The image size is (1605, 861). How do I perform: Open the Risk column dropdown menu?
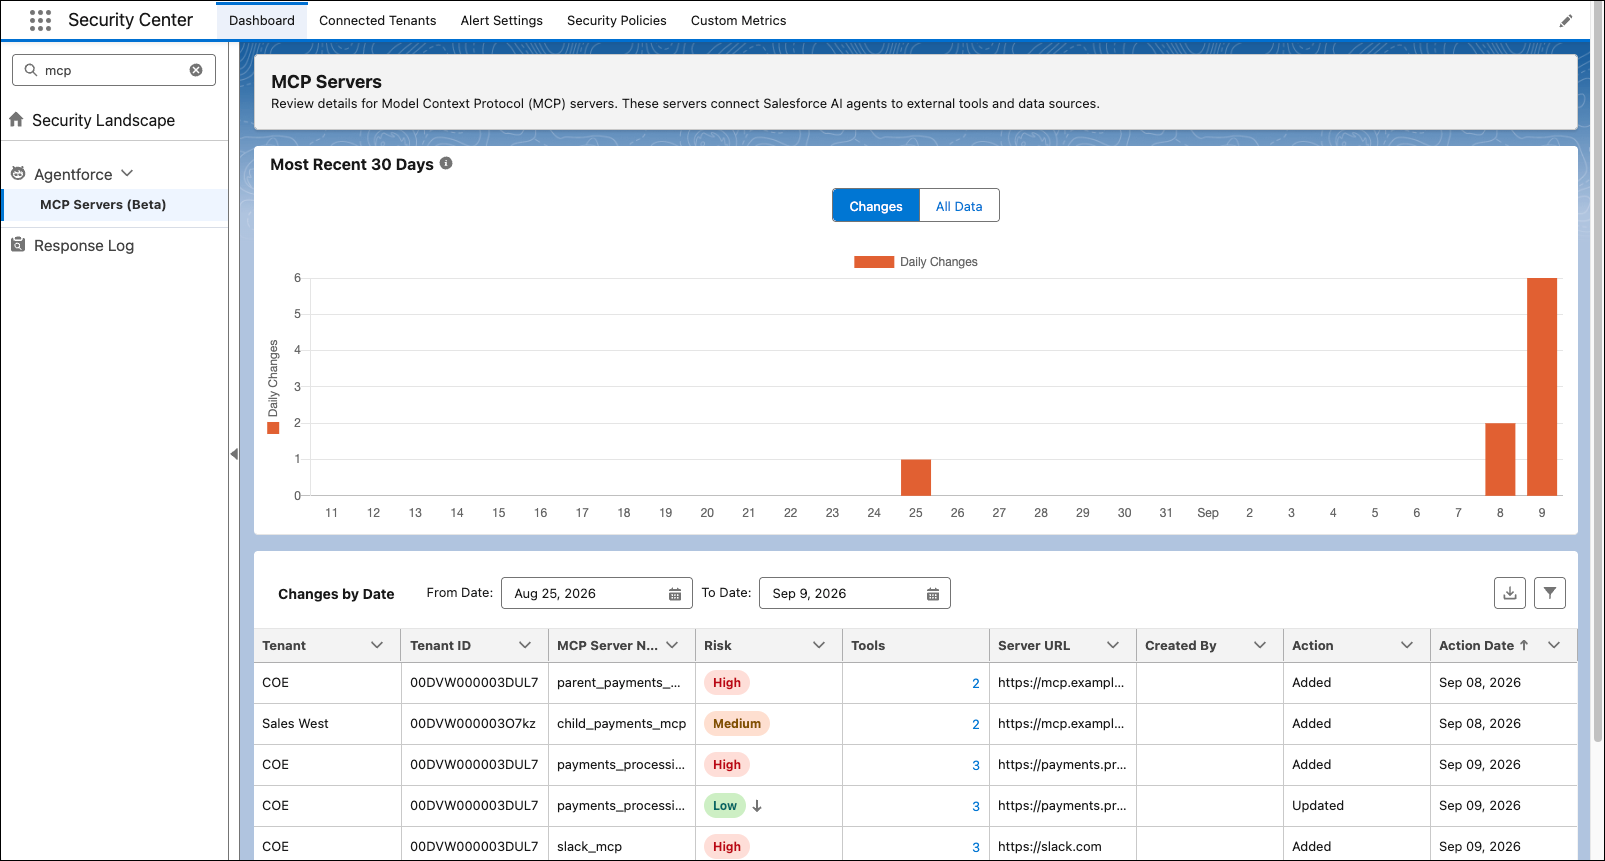pyautogui.click(x=819, y=645)
